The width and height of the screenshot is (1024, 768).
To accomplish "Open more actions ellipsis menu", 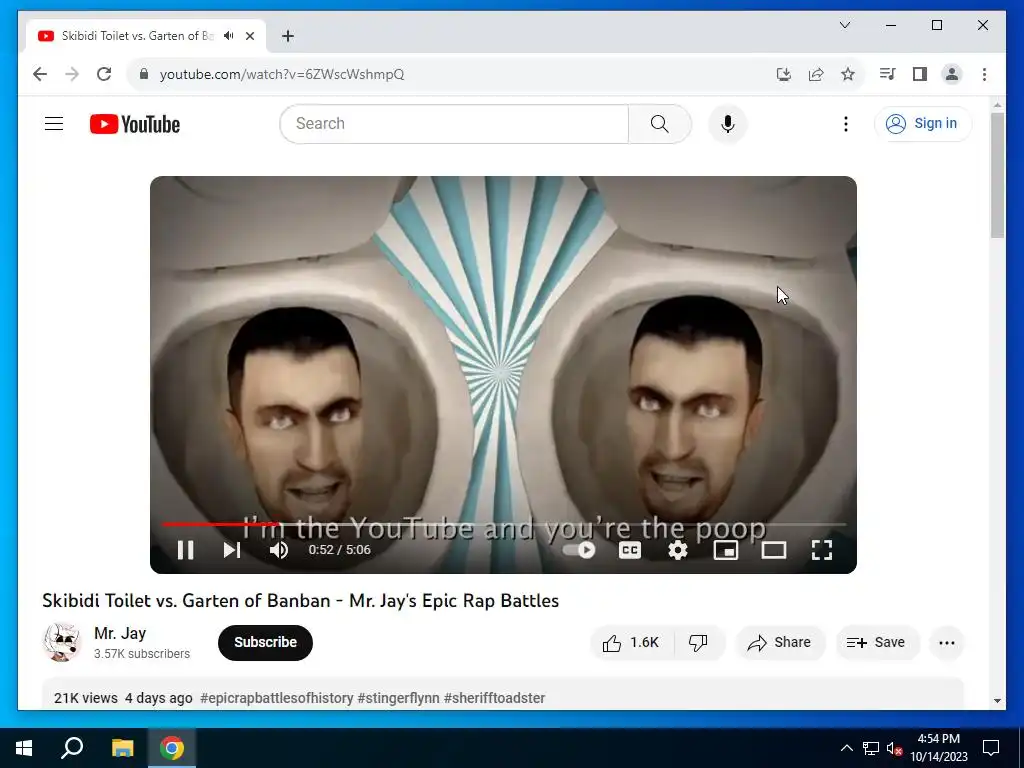I will 946,643.
